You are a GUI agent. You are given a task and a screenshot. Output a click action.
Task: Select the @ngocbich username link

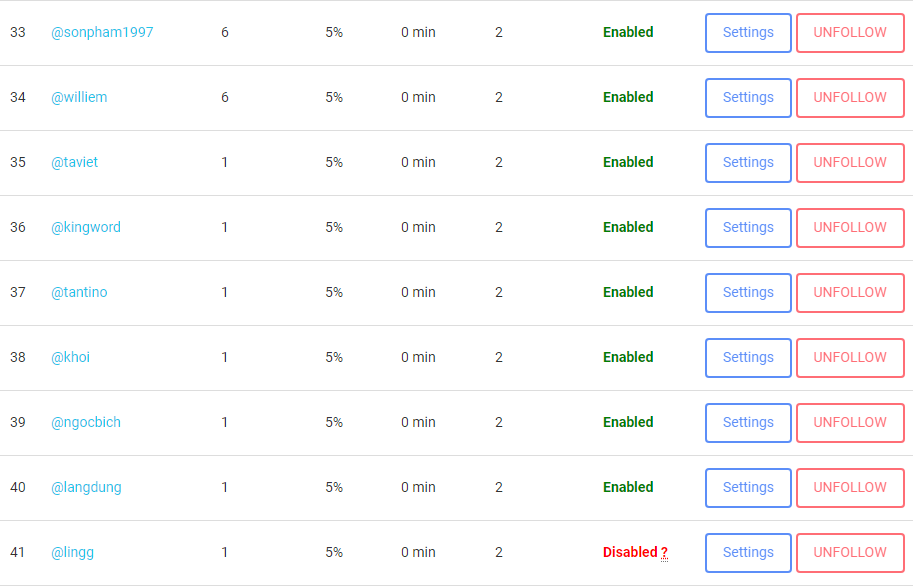click(x=86, y=422)
